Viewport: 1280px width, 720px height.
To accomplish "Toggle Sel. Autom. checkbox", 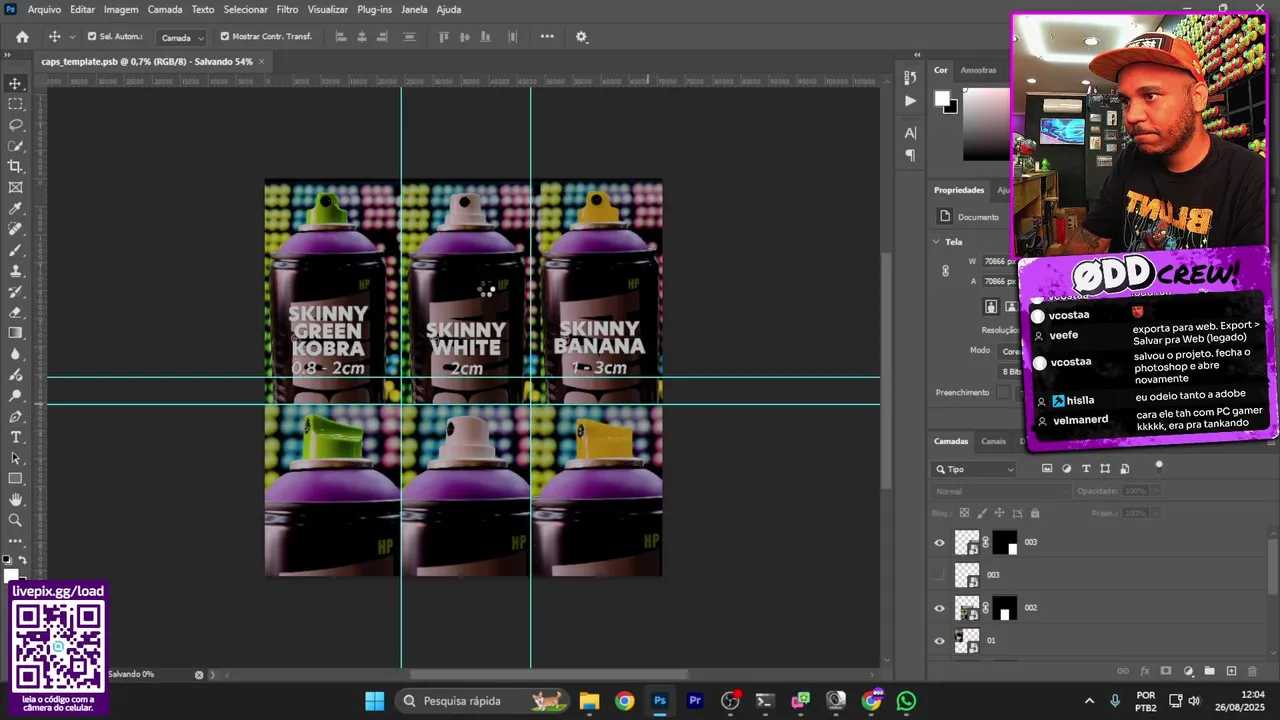I will pos(92,37).
